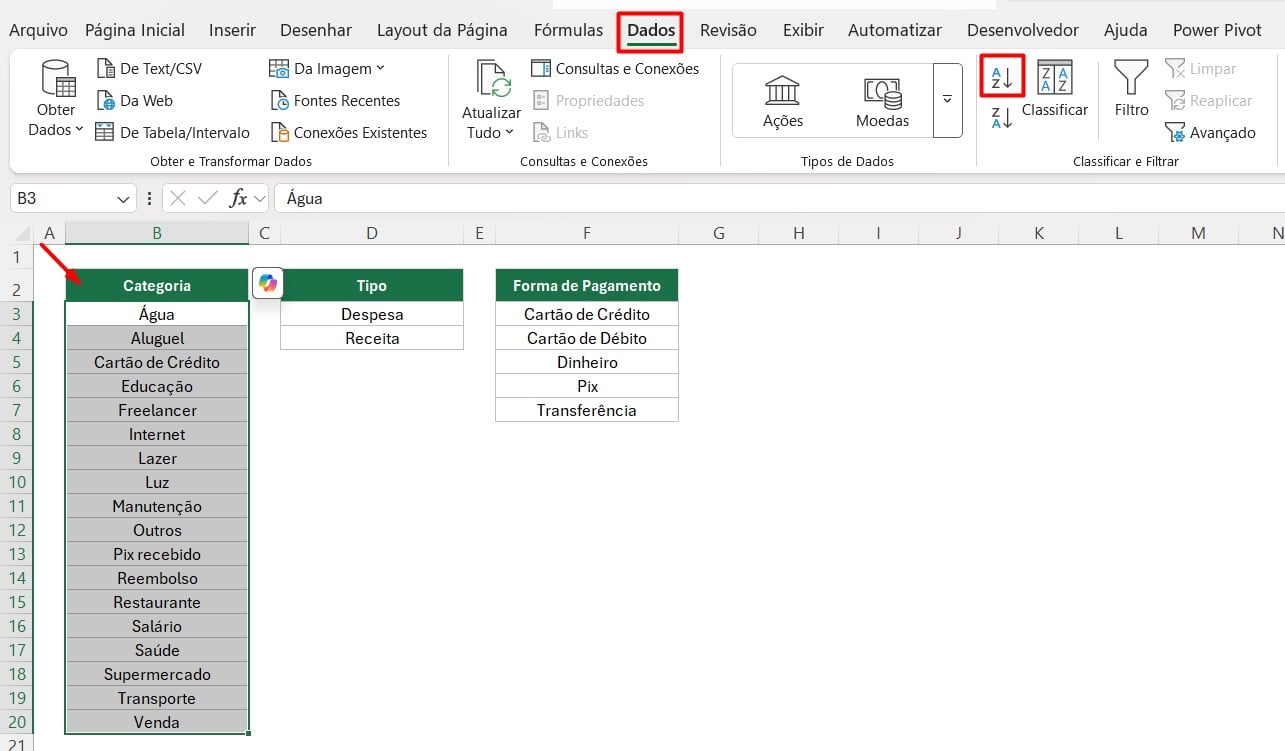Expand the formula bar function dropdown

pyautogui.click(x=260, y=199)
